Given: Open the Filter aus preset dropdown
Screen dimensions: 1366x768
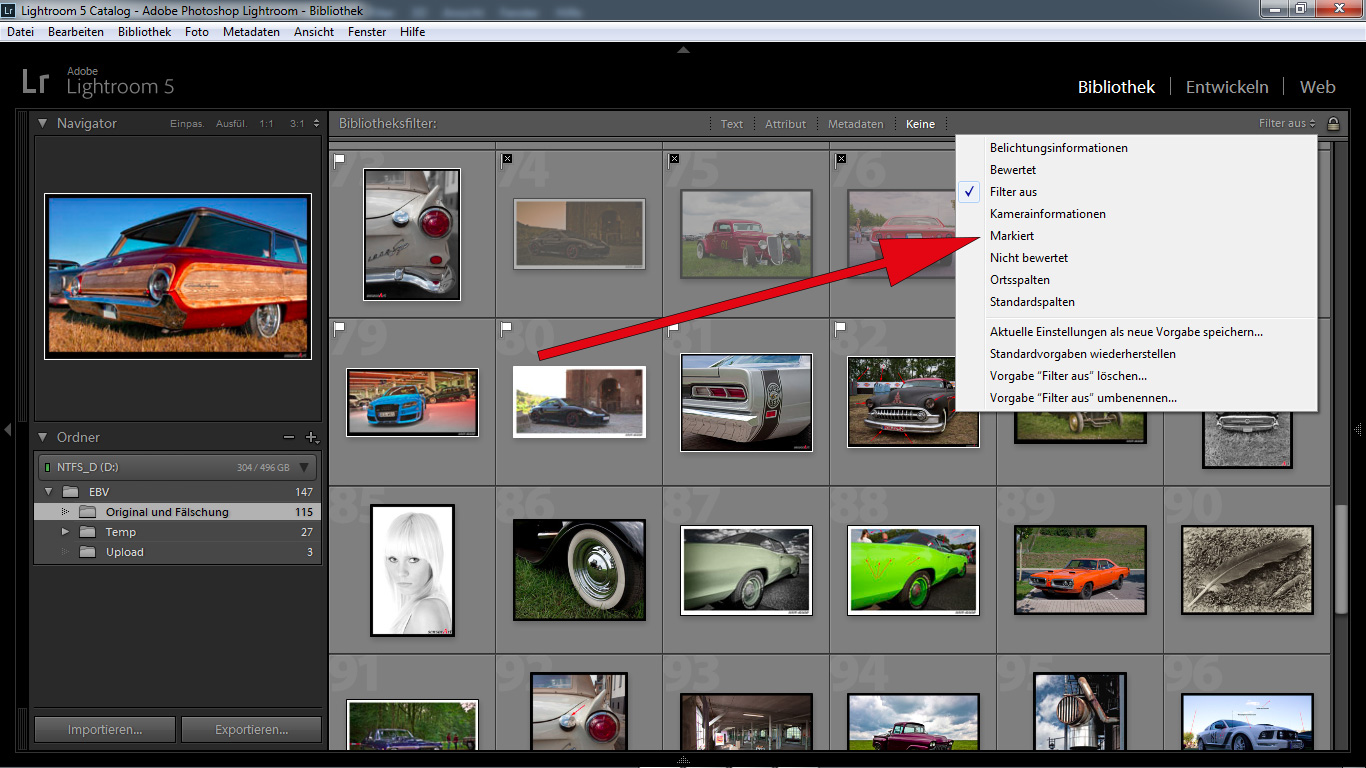Looking at the screenshot, I should 1288,124.
